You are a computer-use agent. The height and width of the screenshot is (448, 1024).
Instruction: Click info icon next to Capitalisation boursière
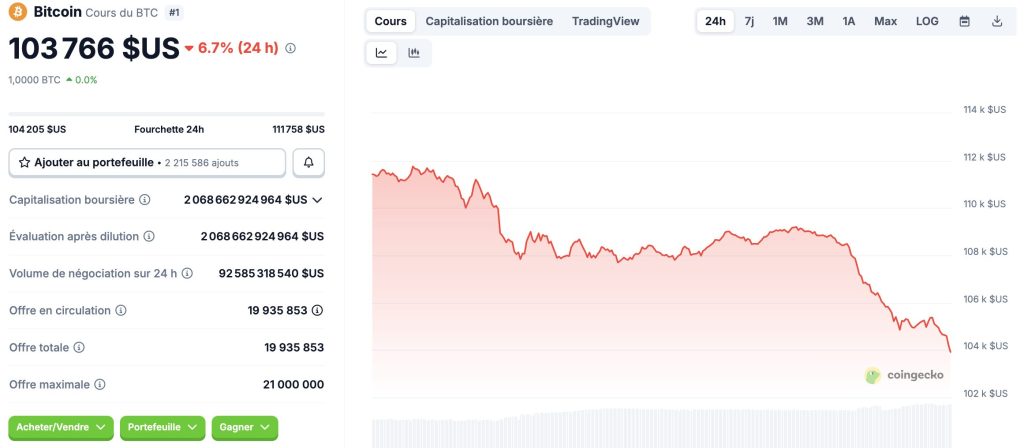pos(145,200)
